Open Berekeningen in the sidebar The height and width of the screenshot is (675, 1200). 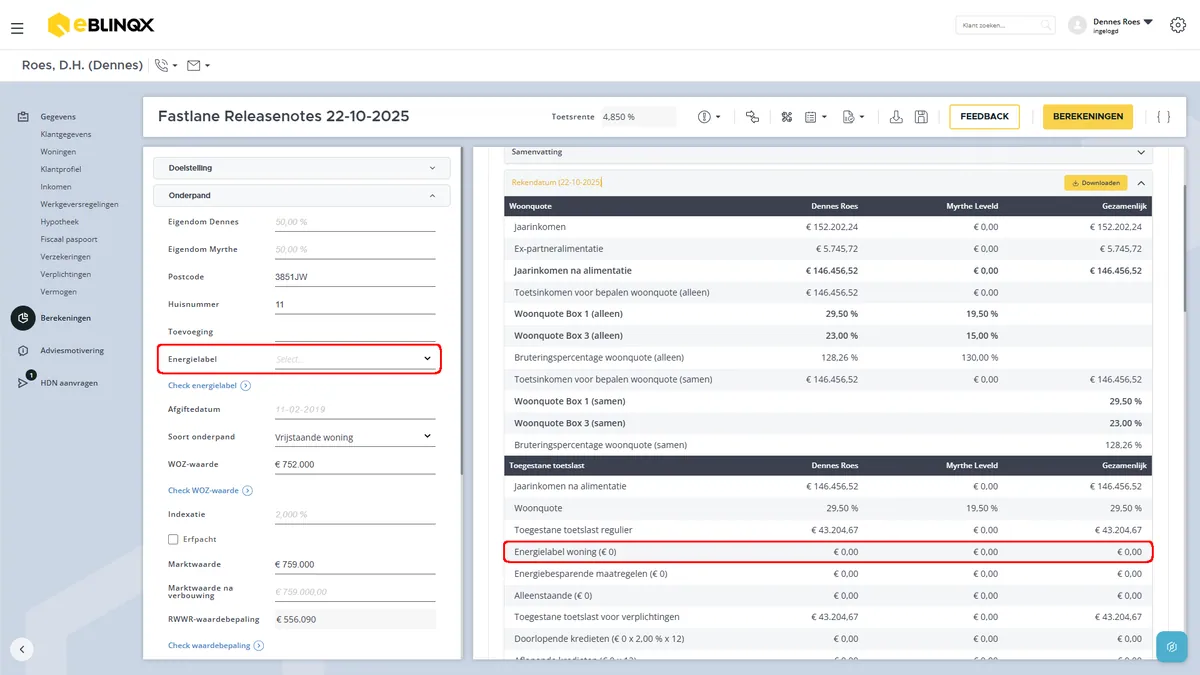[66, 318]
